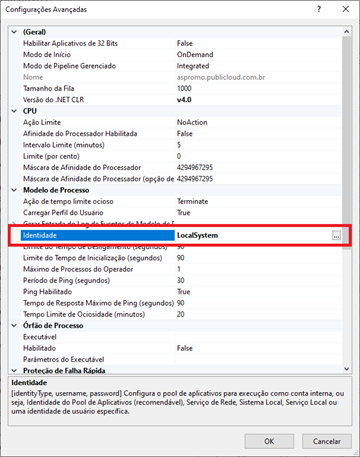Select the Executável property
Viewport: 360px width, 457px height.
click(40, 337)
